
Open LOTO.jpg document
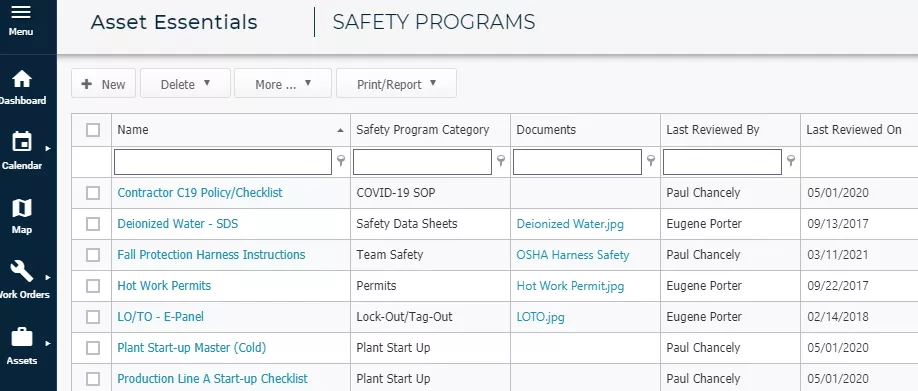540,317
